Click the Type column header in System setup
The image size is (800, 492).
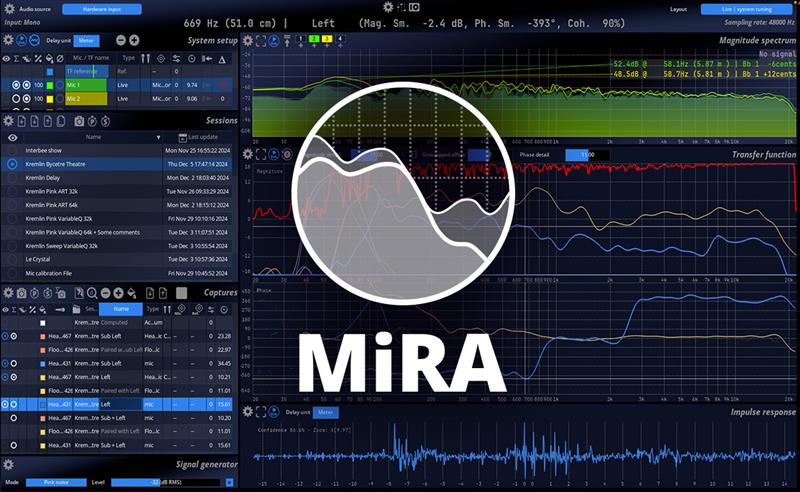tap(129, 58)
